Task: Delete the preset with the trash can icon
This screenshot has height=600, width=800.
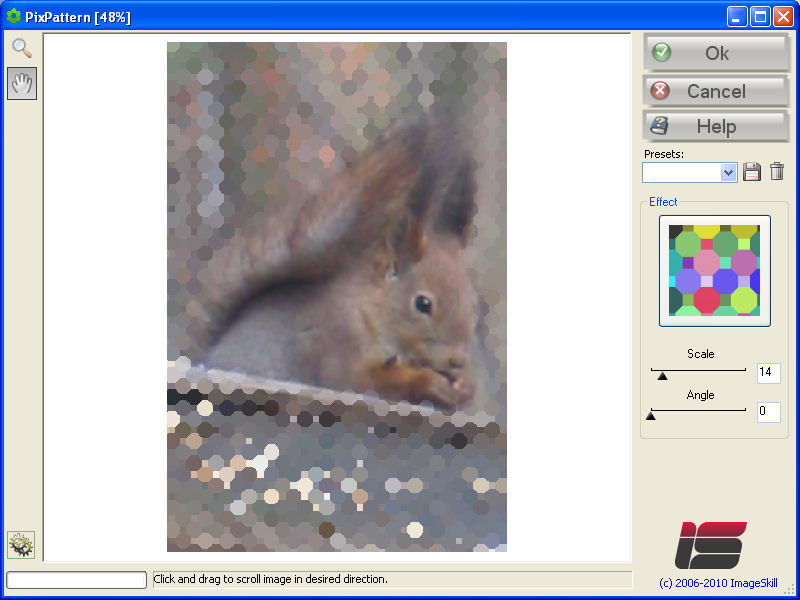Action: pos(777,172)
